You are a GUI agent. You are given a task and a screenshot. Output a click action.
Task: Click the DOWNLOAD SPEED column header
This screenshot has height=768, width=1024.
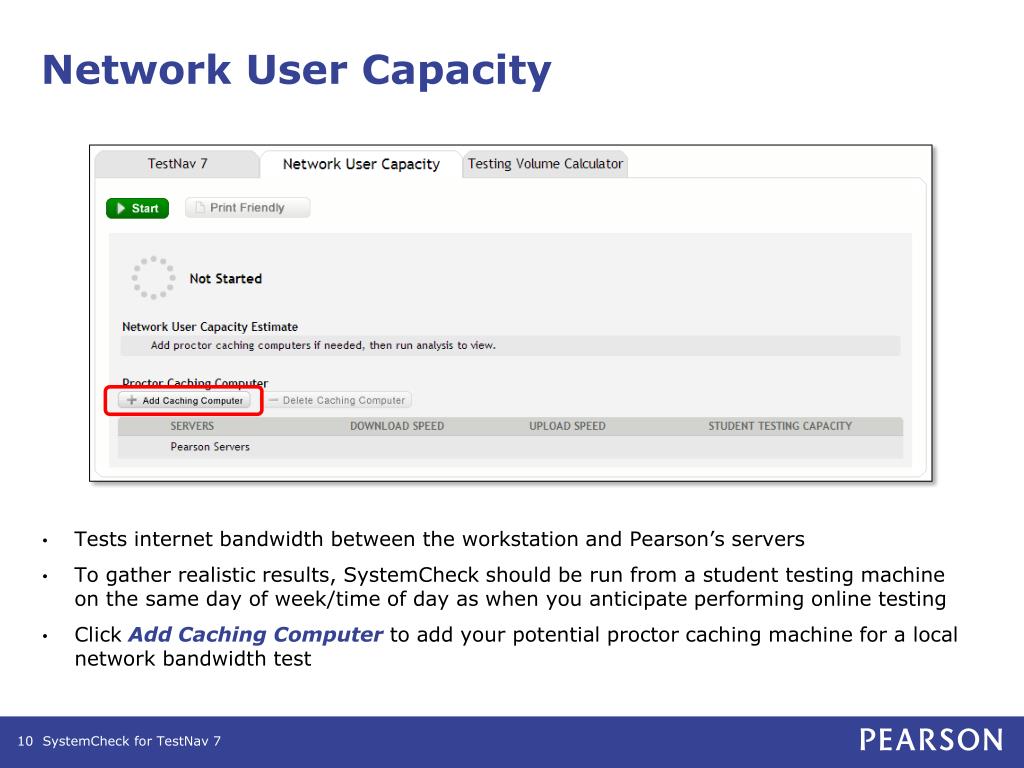397,426
